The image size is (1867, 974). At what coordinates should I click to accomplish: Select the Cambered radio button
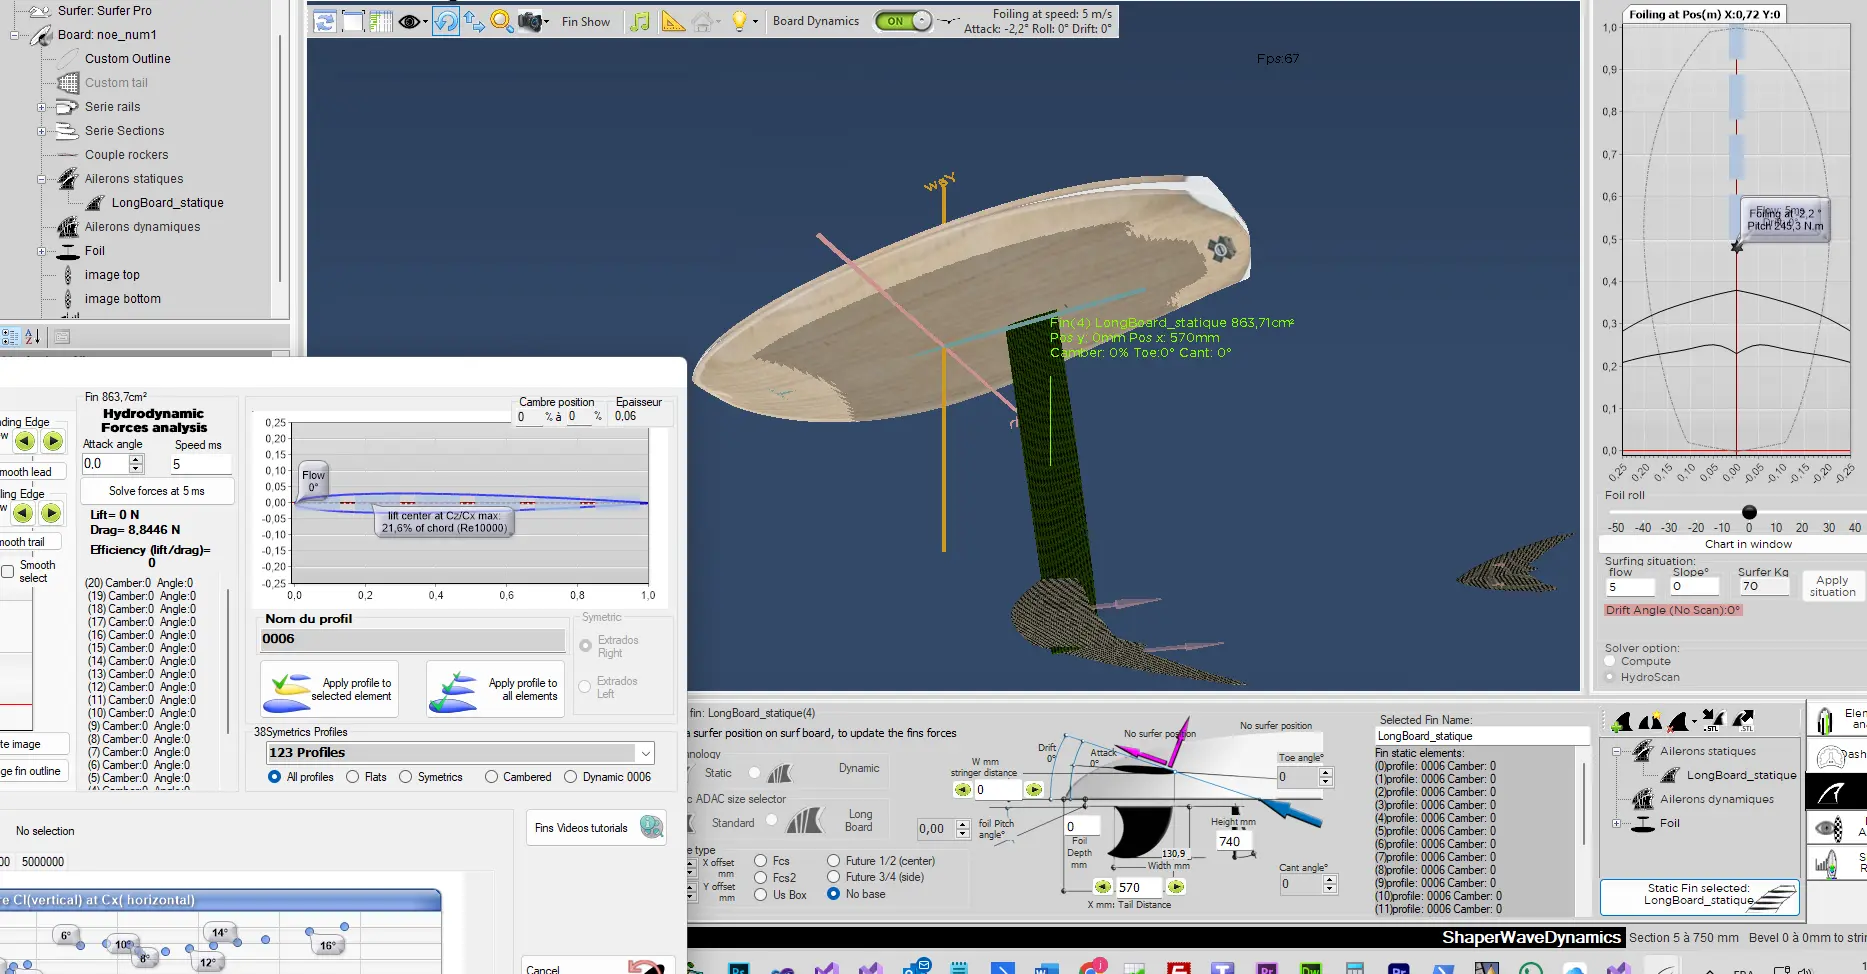(x=491, y=777)
